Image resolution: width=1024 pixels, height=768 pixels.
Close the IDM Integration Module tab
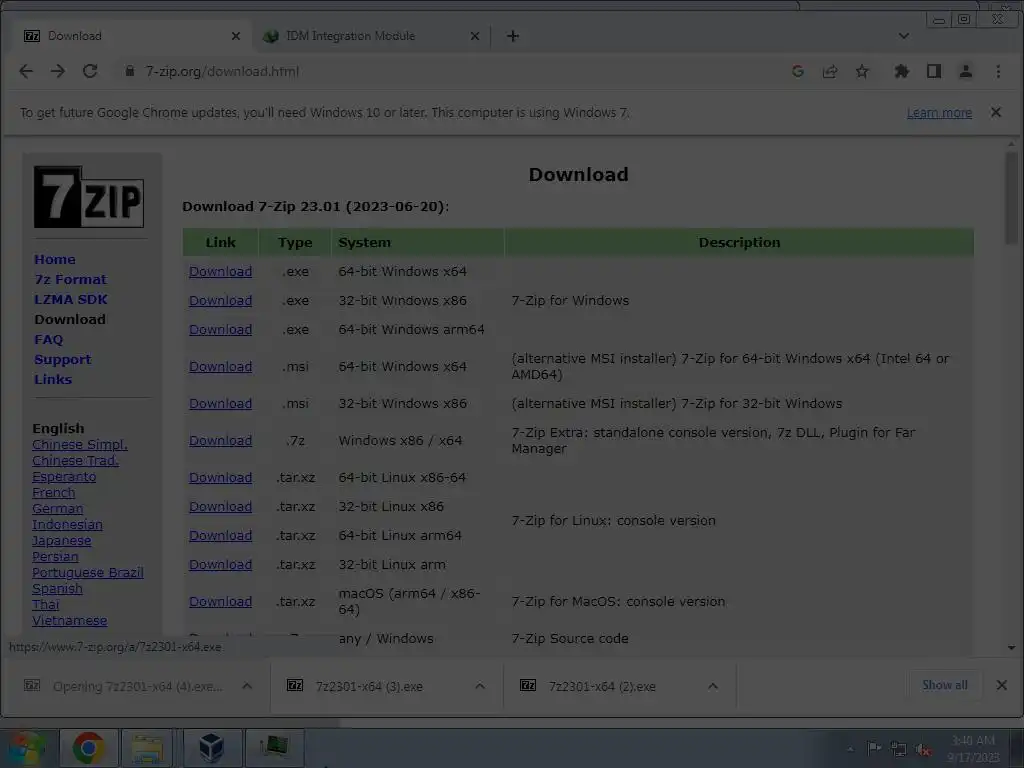475,36
